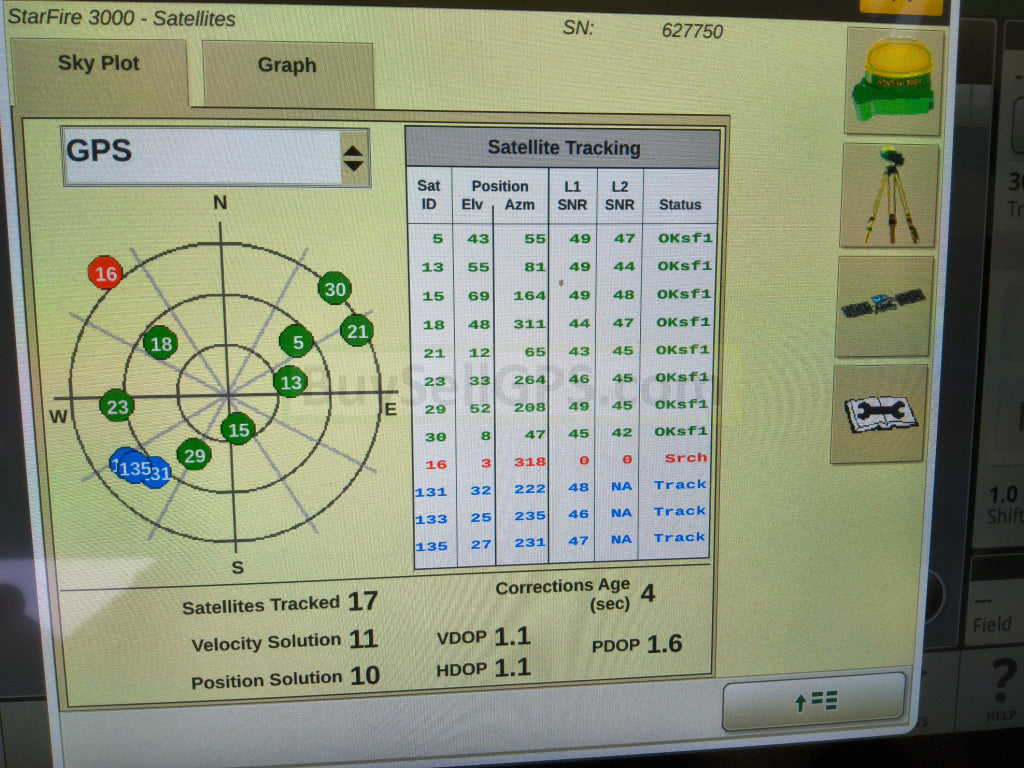Click the PDOP 1.6 reading
Viewport: 1024px width, 768px height.
[x=637, y=645]
